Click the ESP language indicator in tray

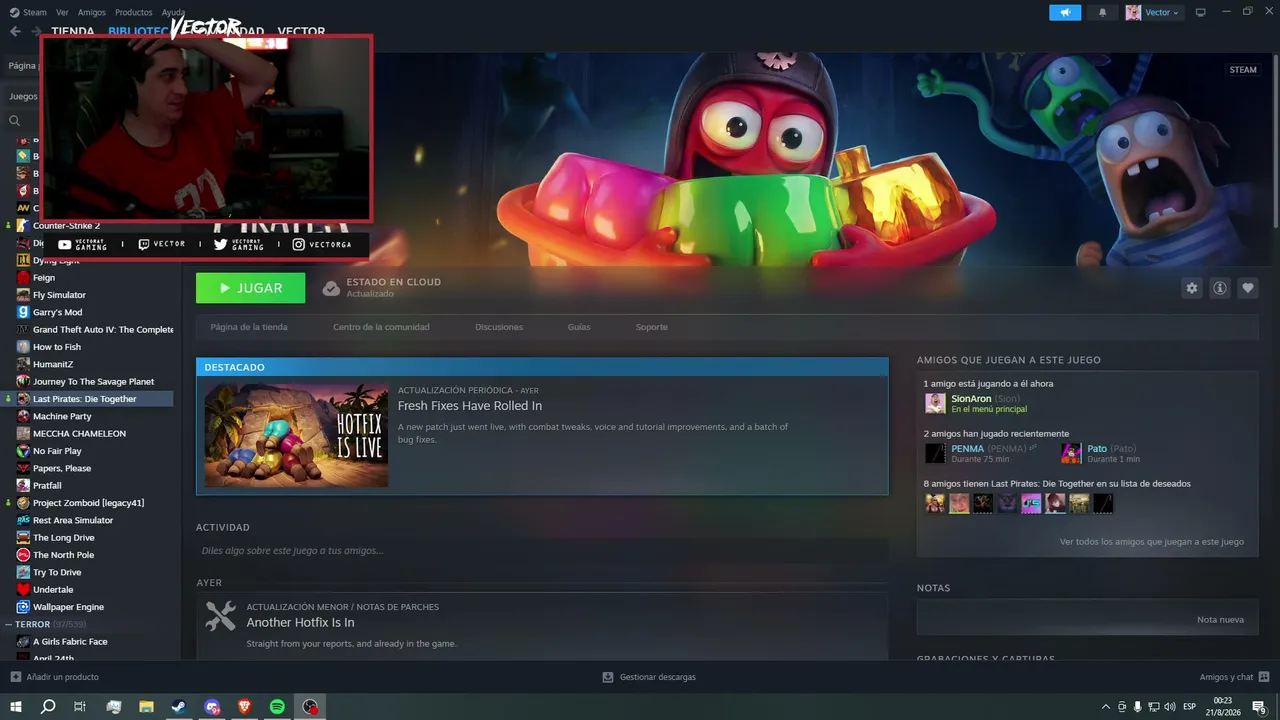[x=1189, y=707]
